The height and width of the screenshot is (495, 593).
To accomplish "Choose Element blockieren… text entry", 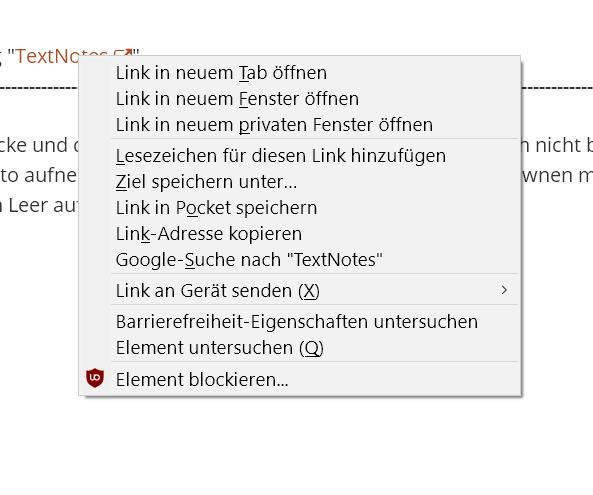I will (x=202, y=380).
